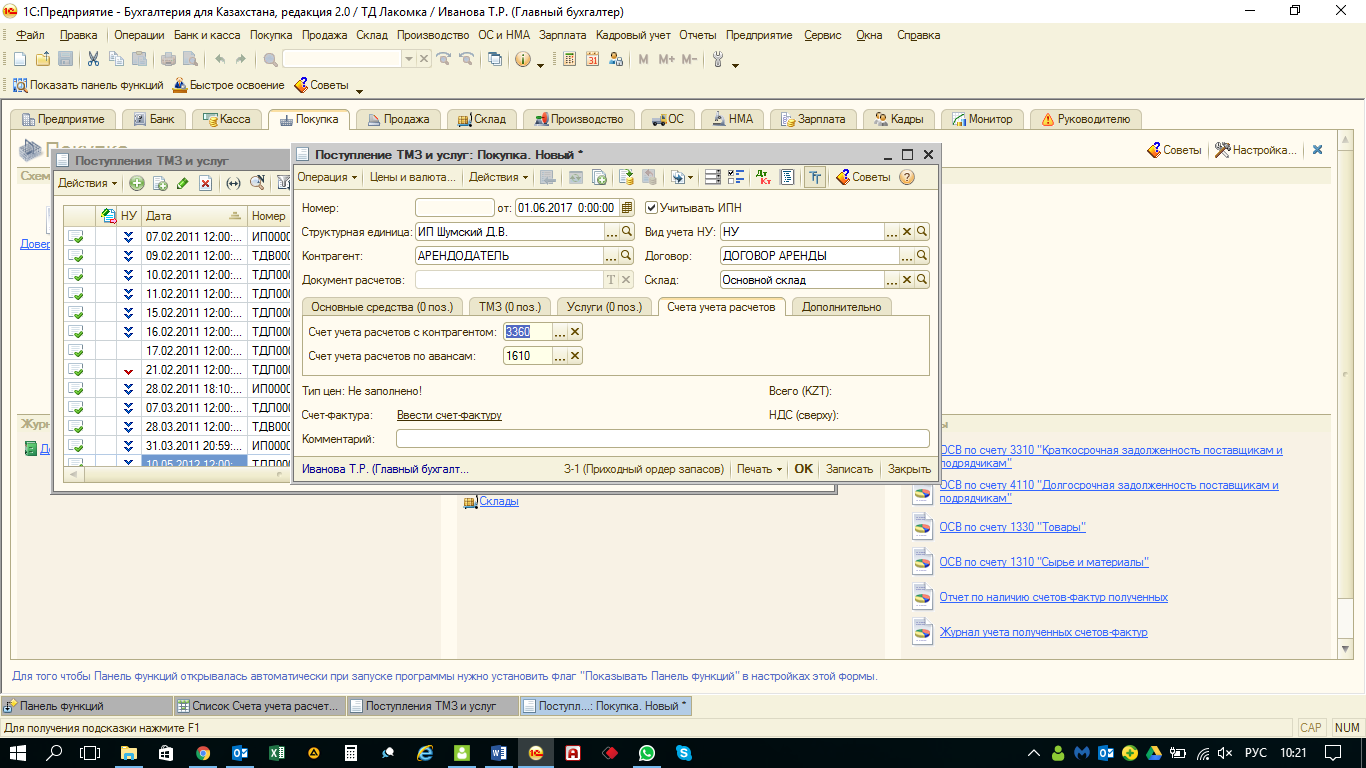Open Банк и касса menu
Viewport: 1366px width, 768px height.
click(207, 35)
